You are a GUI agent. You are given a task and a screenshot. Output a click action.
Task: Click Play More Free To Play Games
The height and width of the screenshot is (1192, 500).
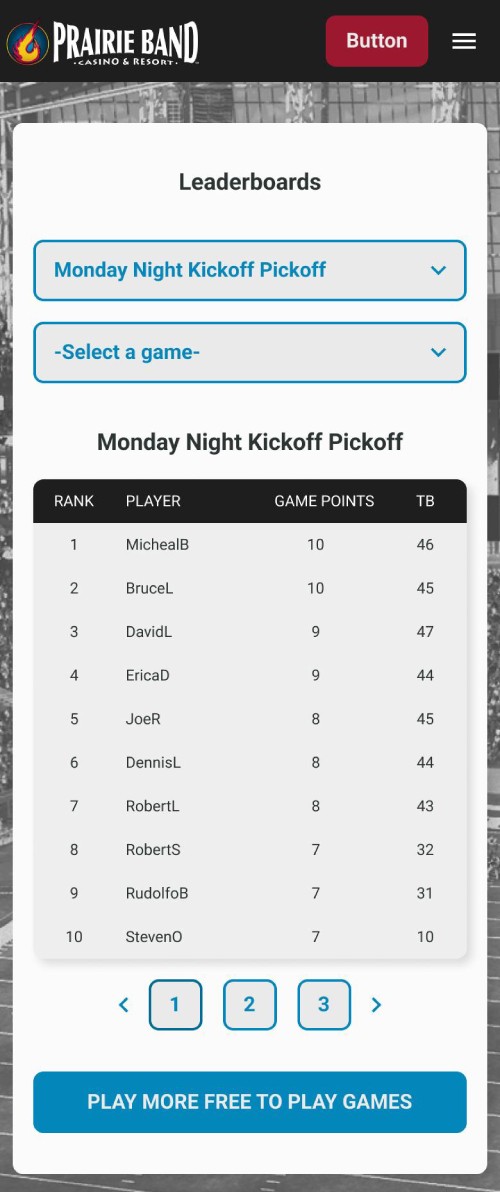click(x=250, y=1102)
